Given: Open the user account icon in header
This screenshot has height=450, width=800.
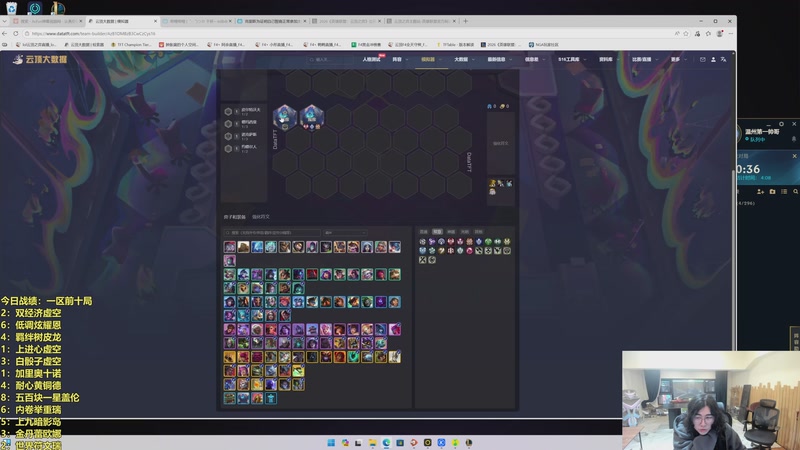Looking at the screenshot, I should point(713,60).
